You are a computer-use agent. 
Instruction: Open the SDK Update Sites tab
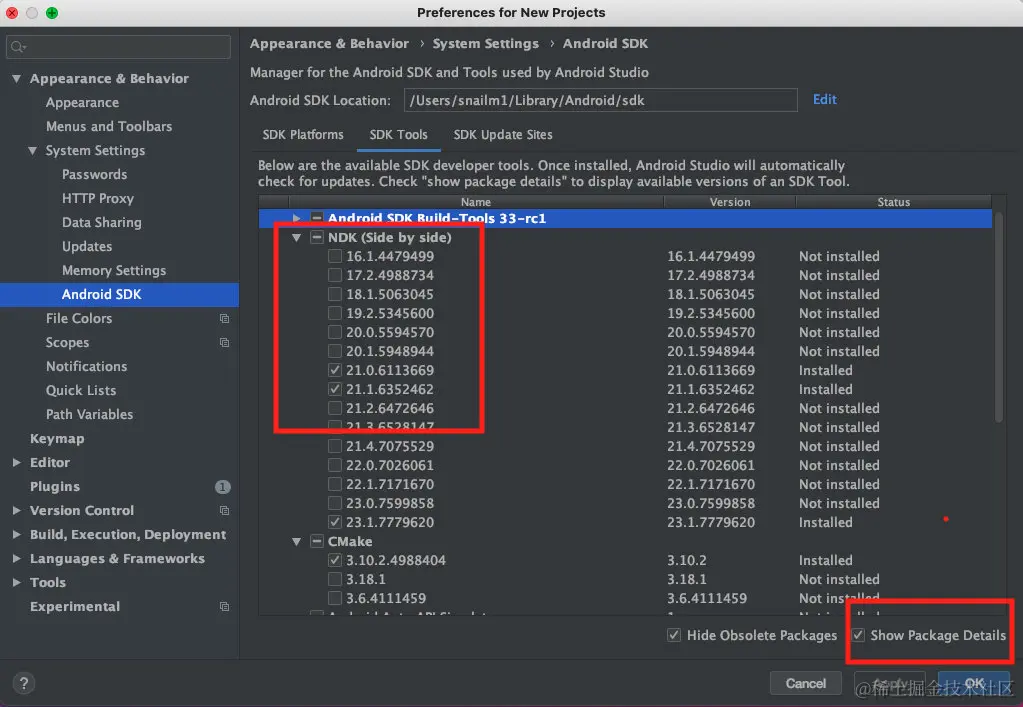pyautogui.click(x=503, y=134)
